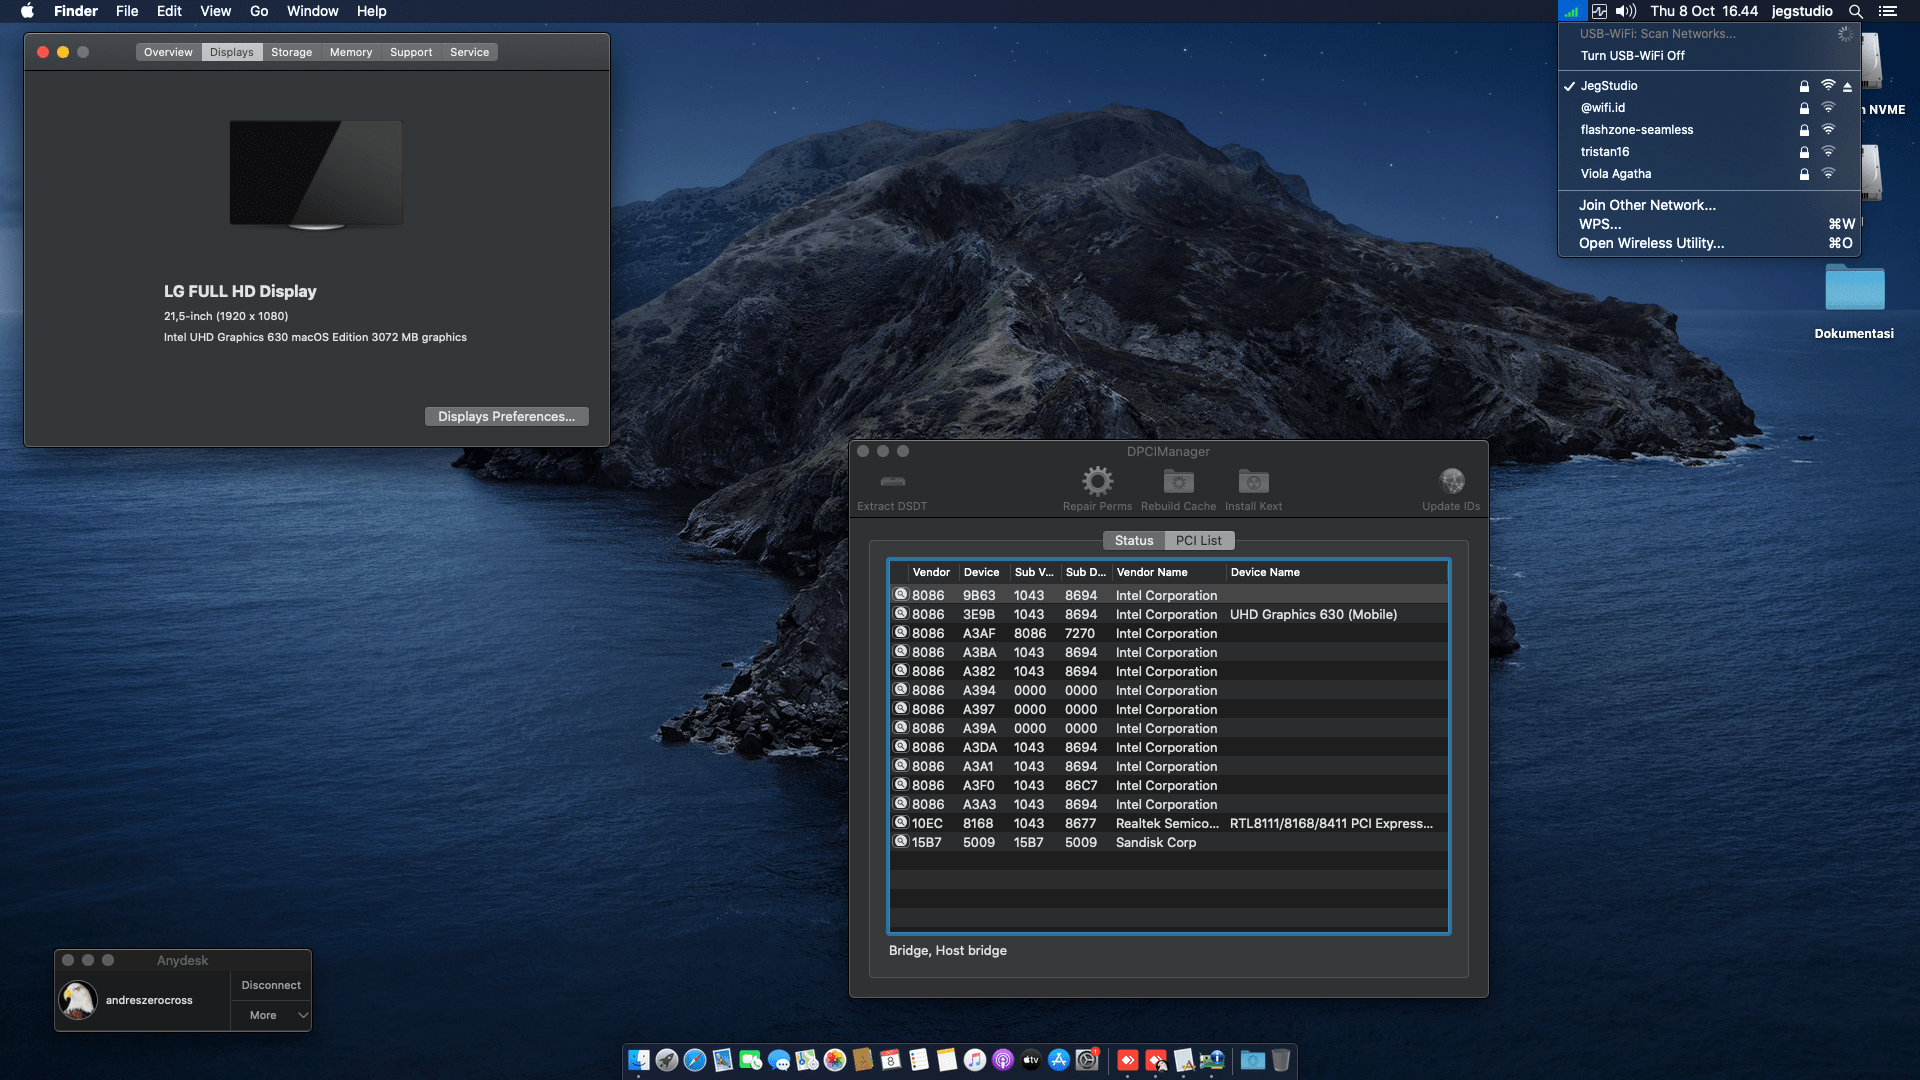Click the Displays Preferences button
The image size is (1920, 1080).
pos(506,416)
